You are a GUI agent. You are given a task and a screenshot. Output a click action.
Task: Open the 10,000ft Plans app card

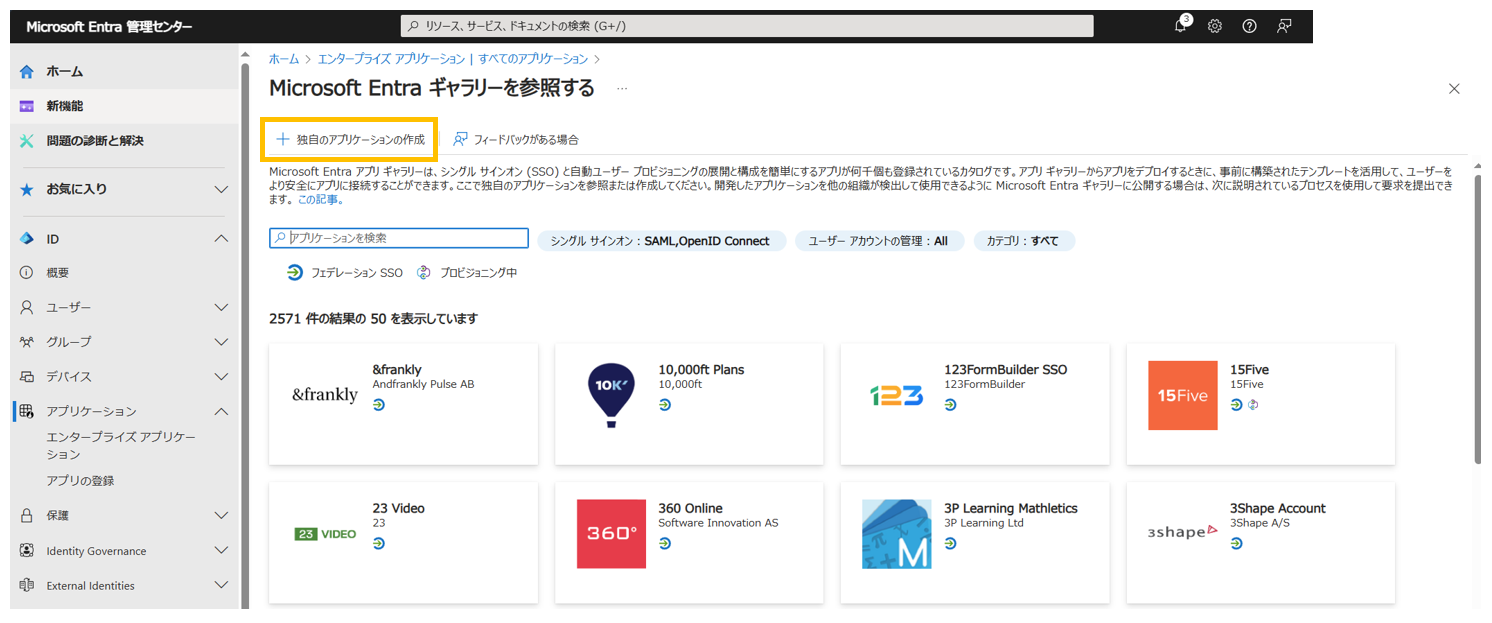[689, 404]
